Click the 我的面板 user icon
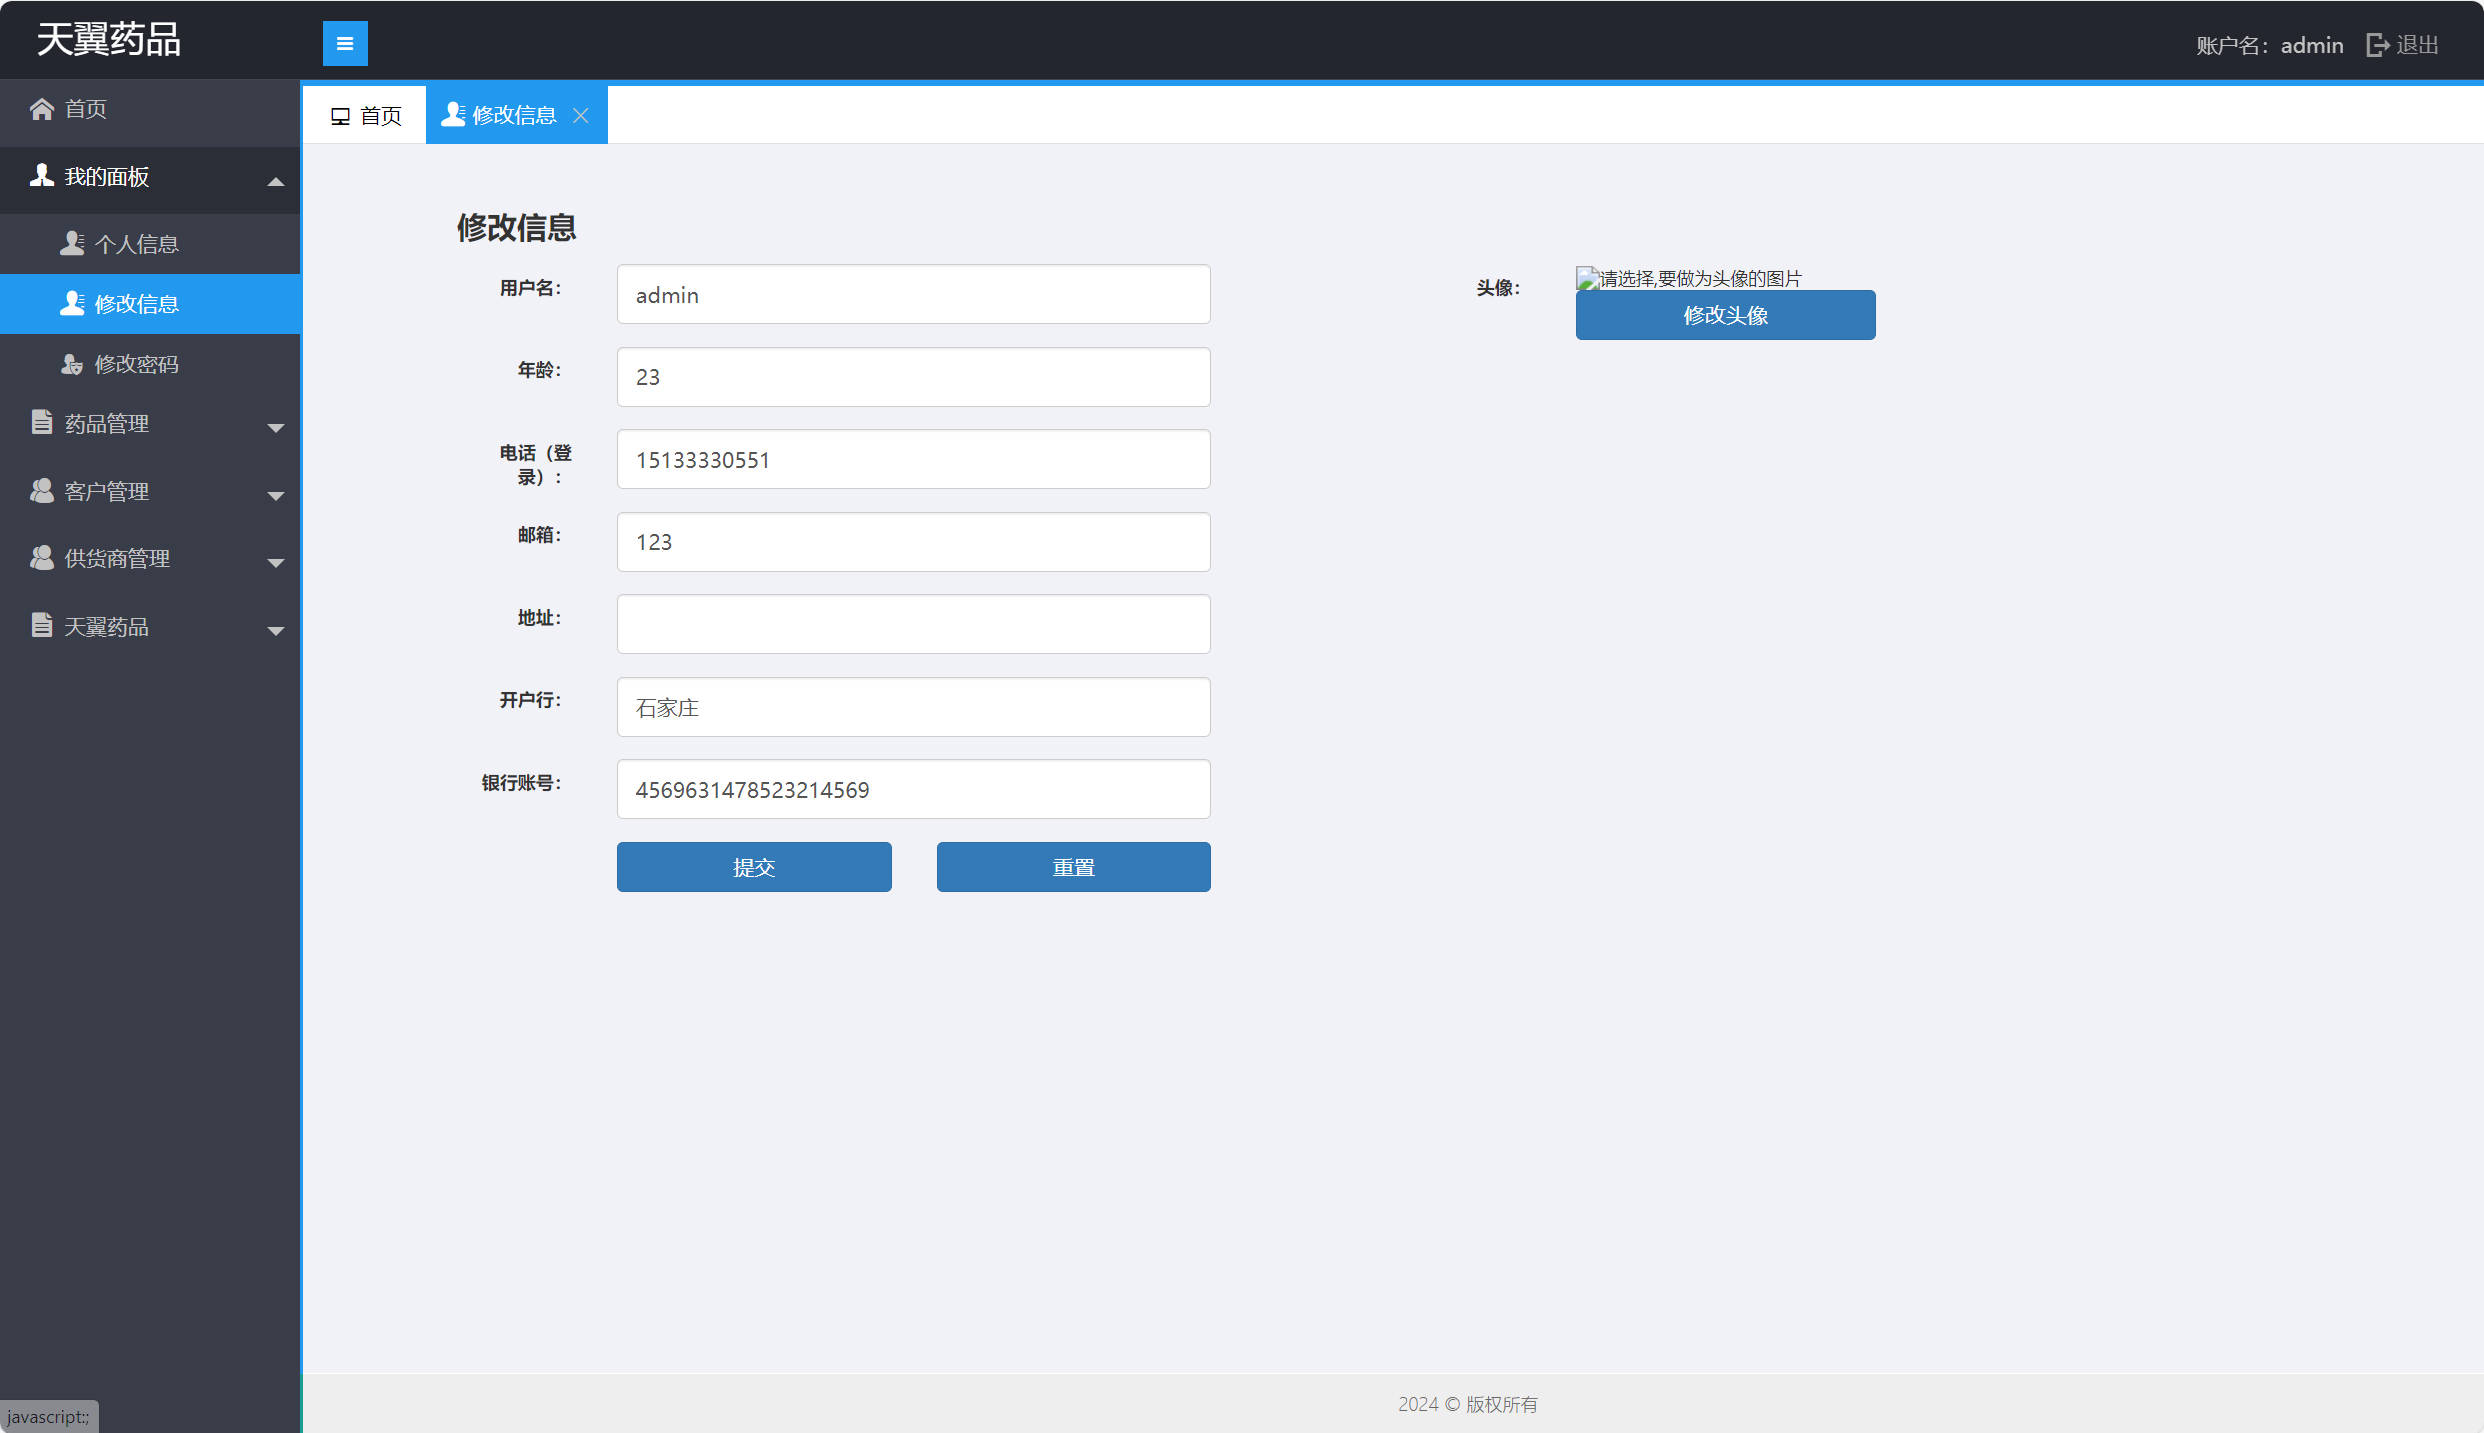This screenshot has width=2484, height=1433. [42, 176]
